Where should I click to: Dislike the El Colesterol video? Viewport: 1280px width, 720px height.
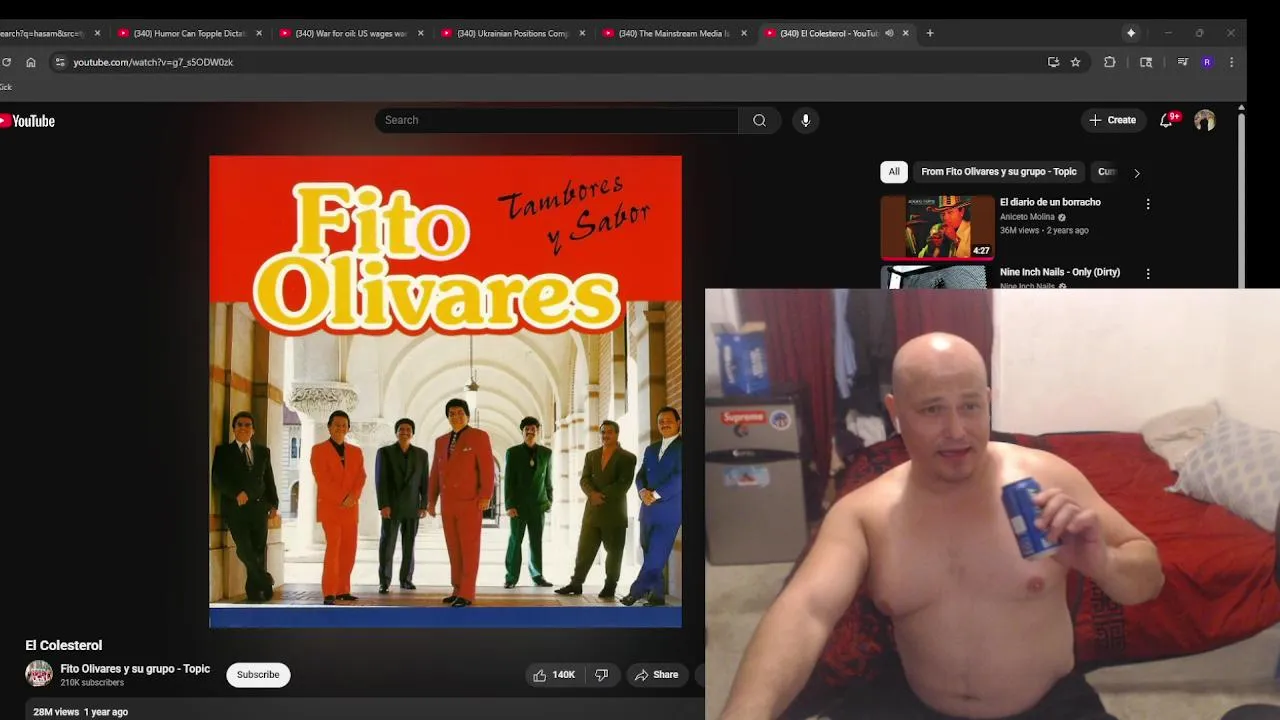pyautogui.click(x=601, y=675)
